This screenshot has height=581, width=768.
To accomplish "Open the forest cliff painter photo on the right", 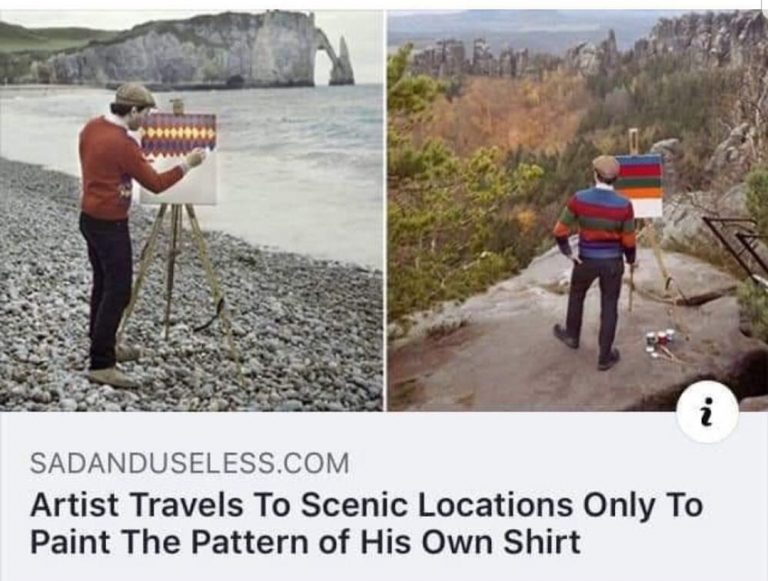I will (x=577, y=211).
